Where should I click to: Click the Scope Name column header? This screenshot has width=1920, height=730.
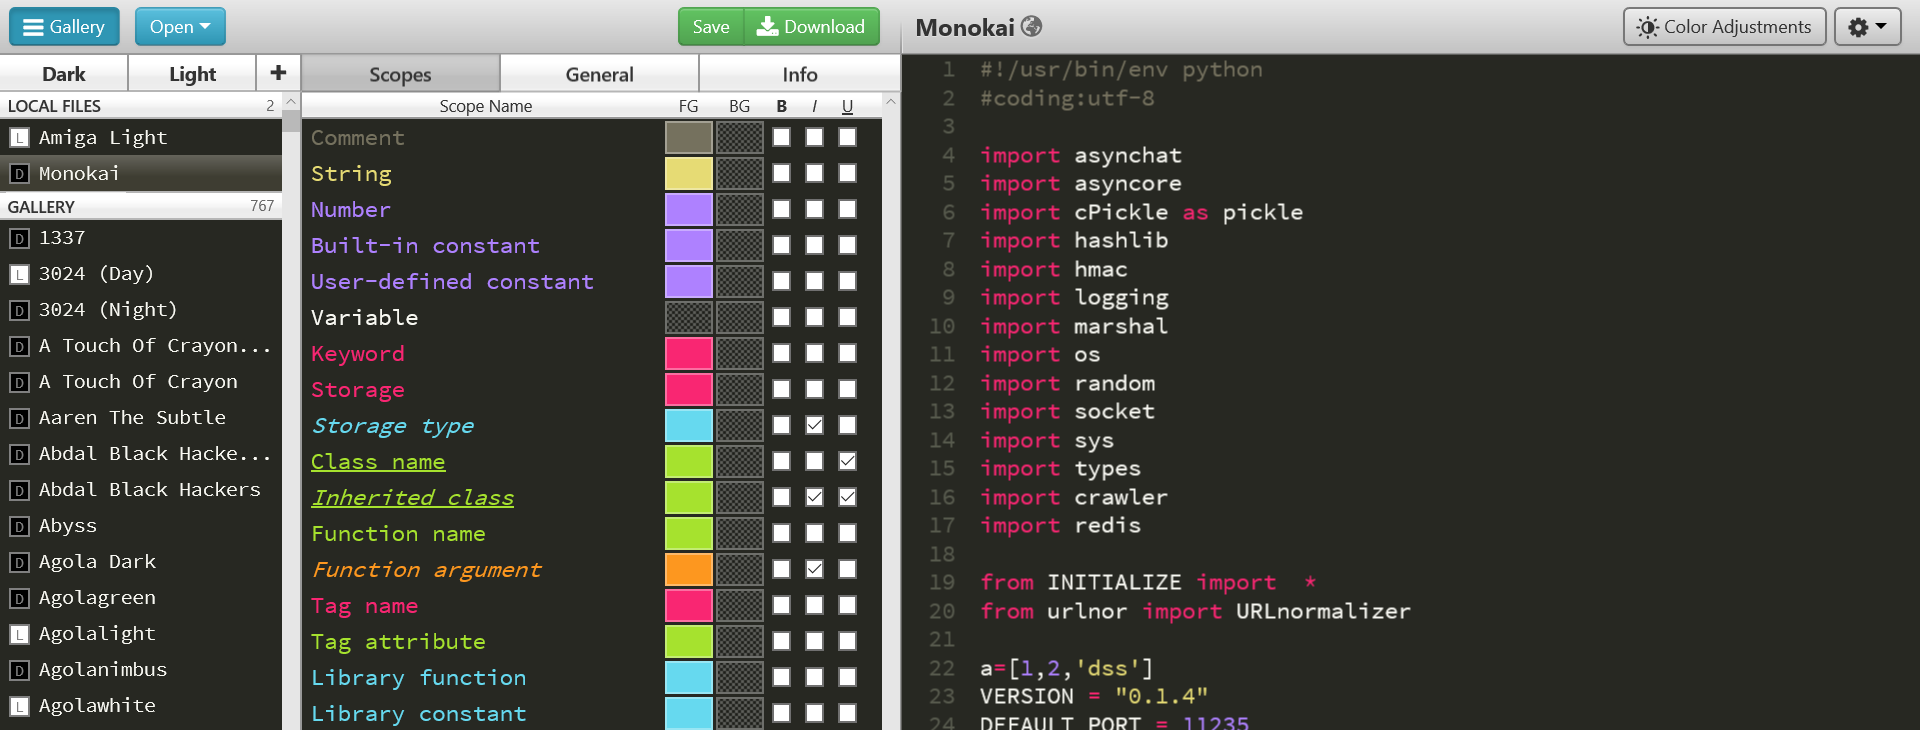point(486,106)
